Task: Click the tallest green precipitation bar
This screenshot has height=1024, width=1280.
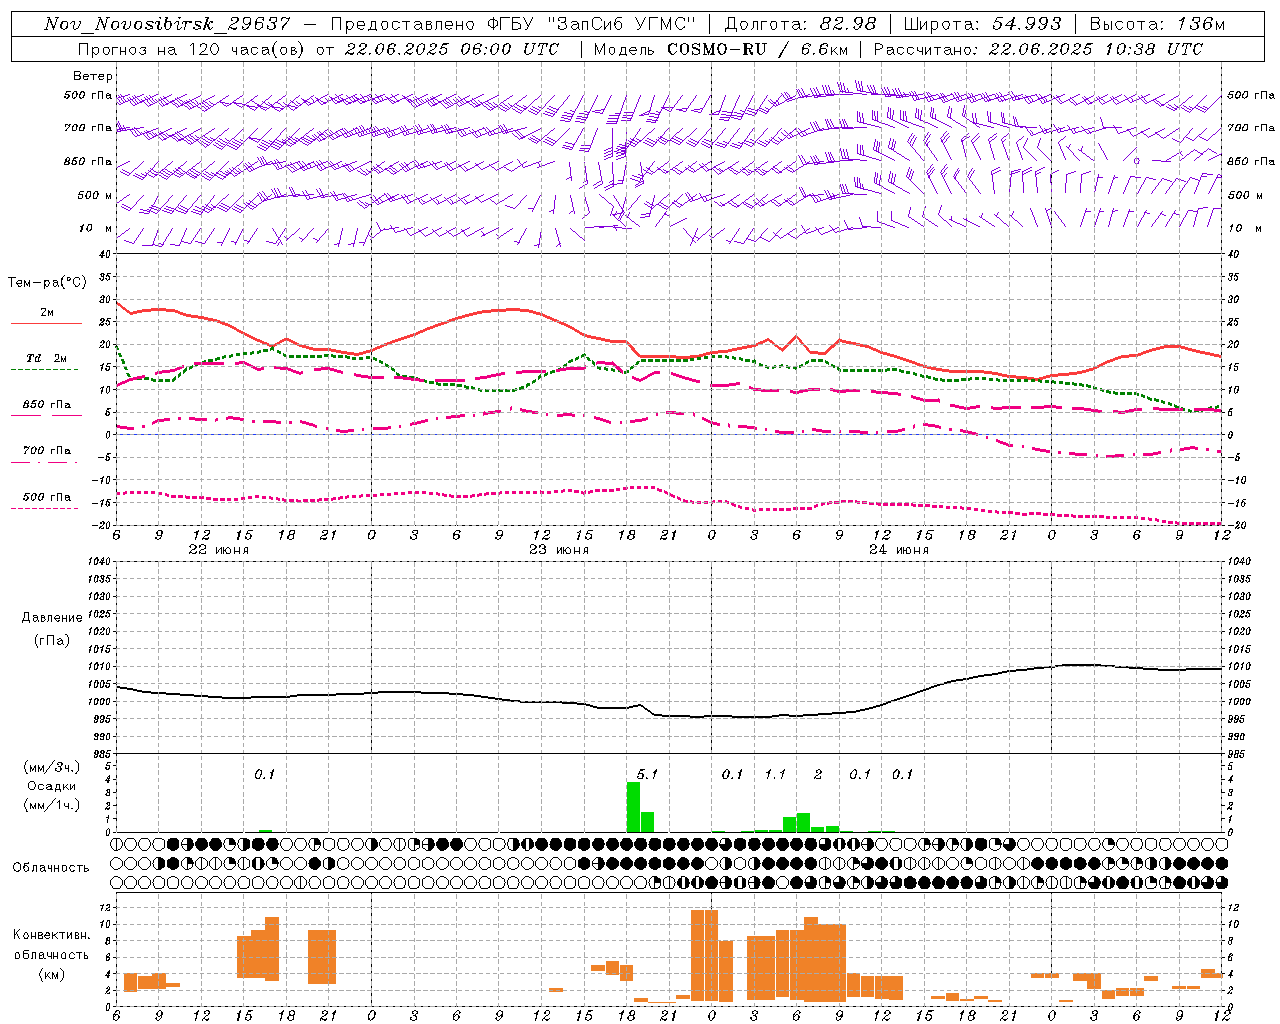Action: tap(633, 807)
